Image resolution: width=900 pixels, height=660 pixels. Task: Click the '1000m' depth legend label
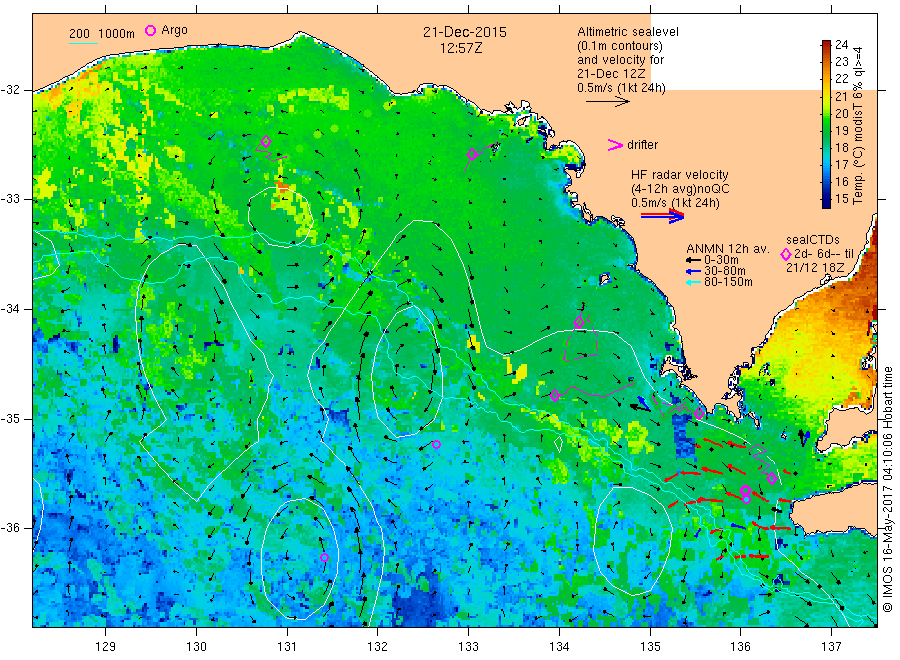(116, 34)
